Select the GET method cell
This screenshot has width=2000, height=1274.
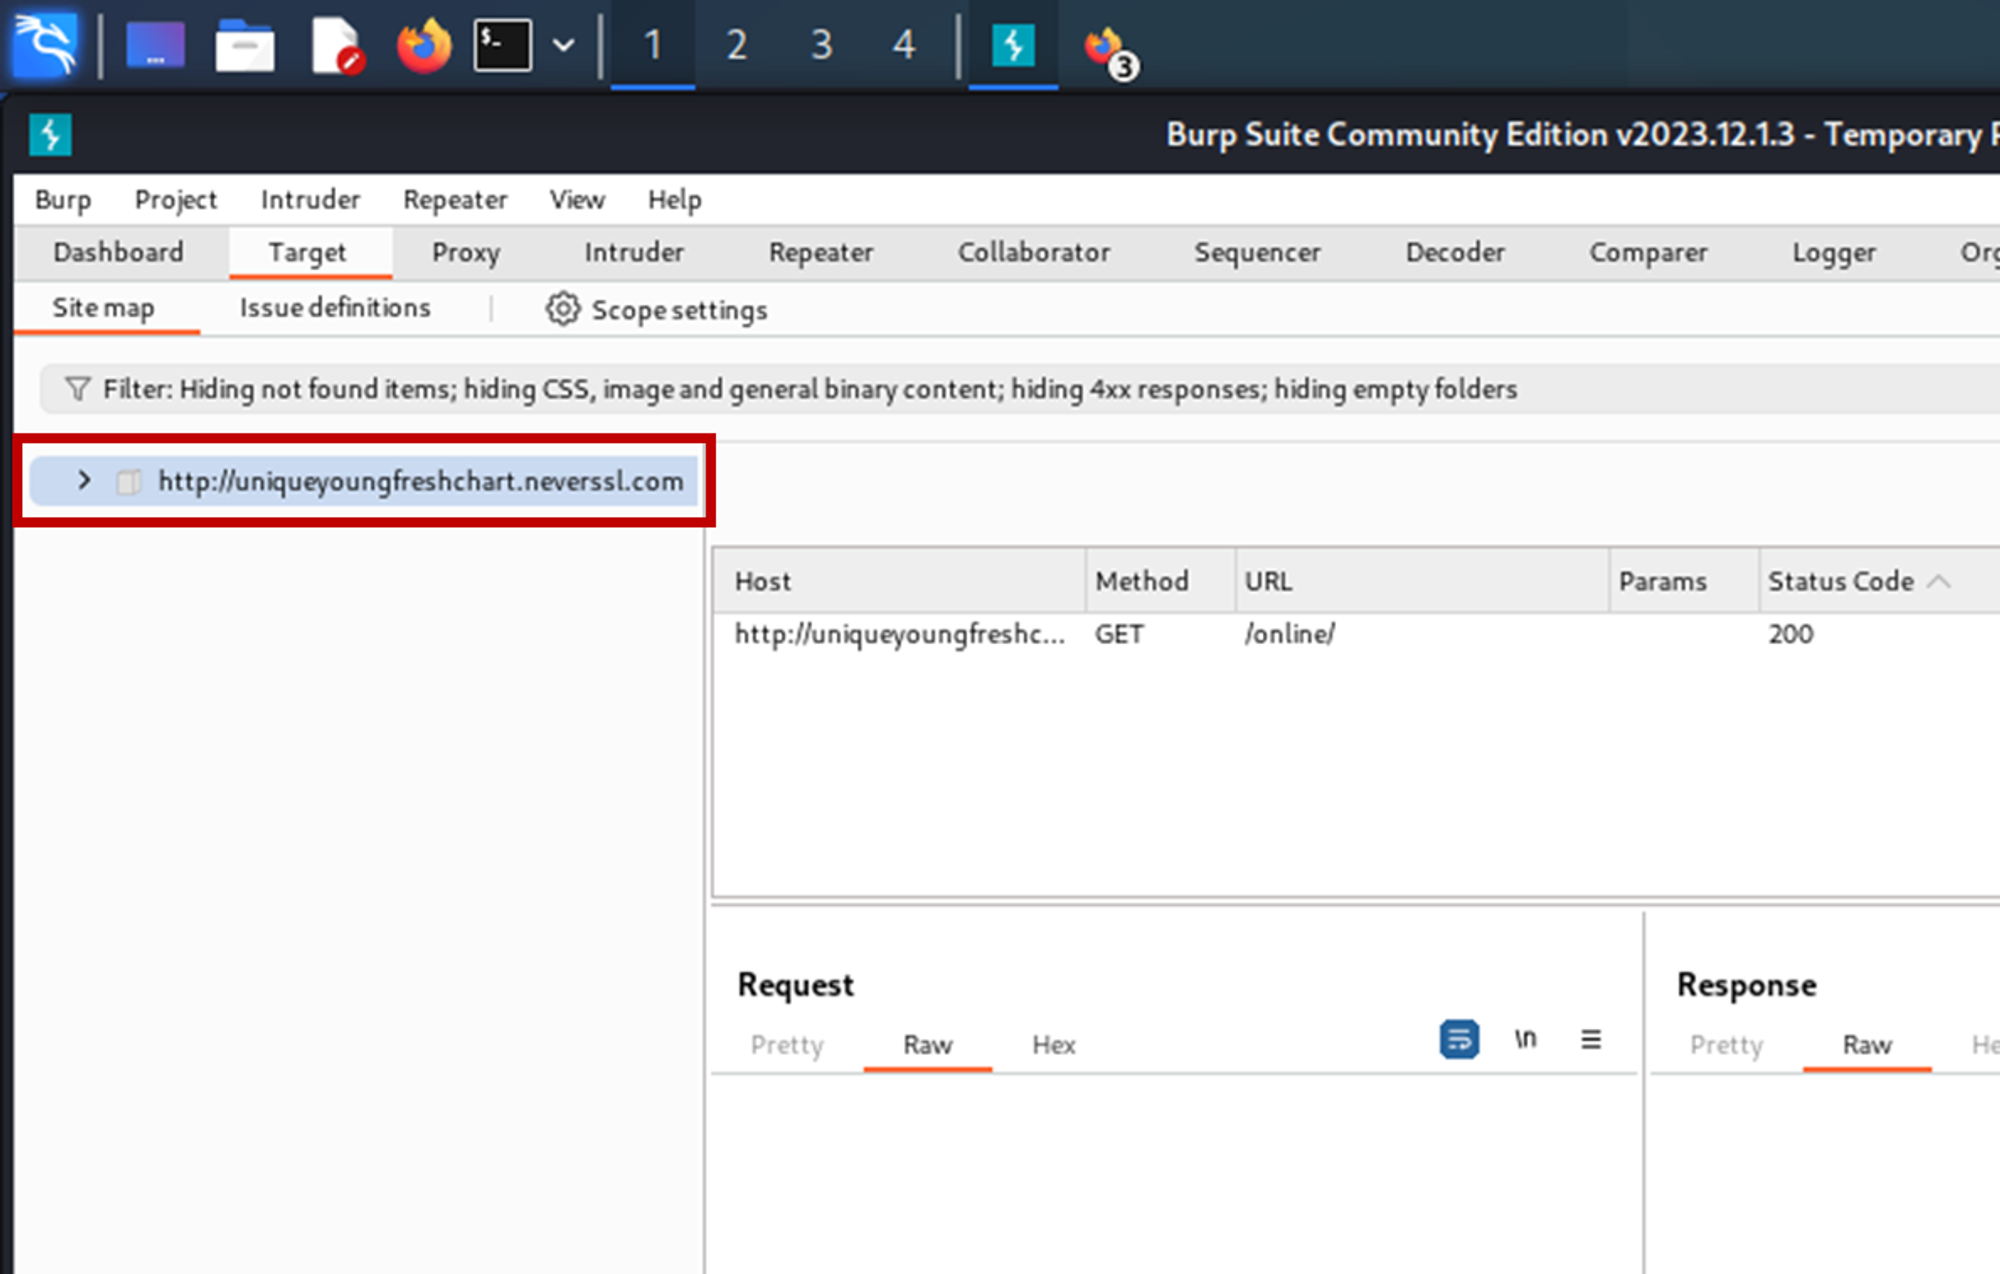coord(1119,634)
